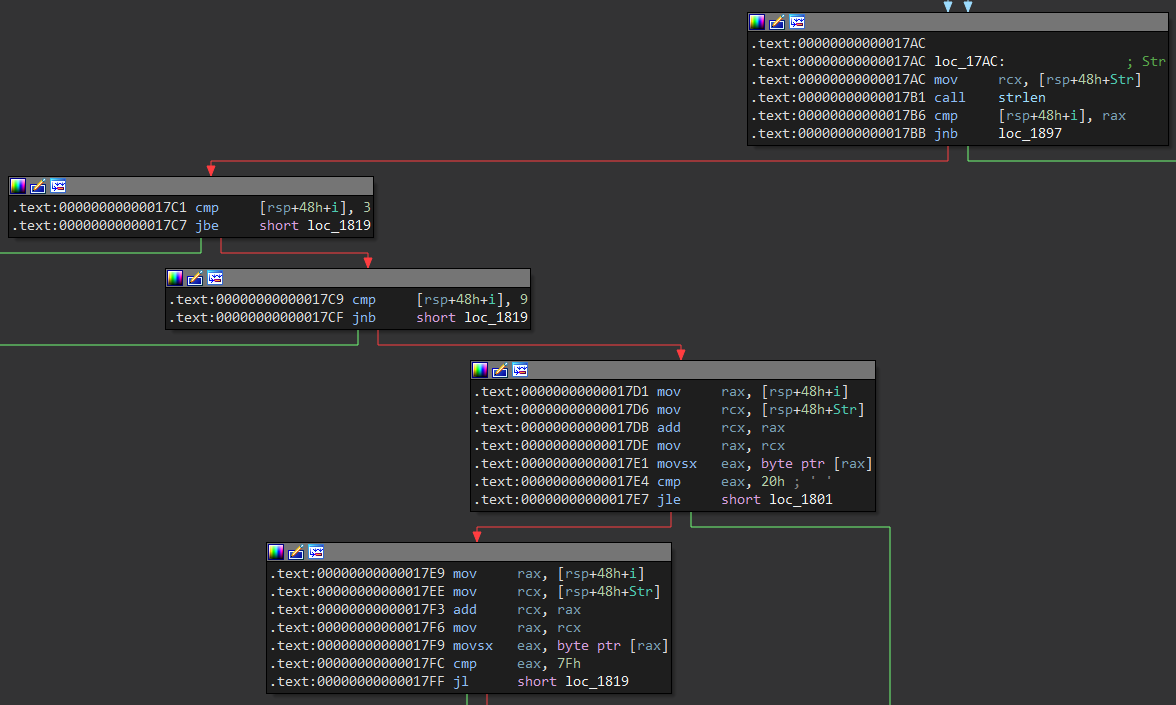This screenshot has height=705, width=1176.
Task: Click the pencil edit icon on the 17D1 block
Action: (500, 370)
